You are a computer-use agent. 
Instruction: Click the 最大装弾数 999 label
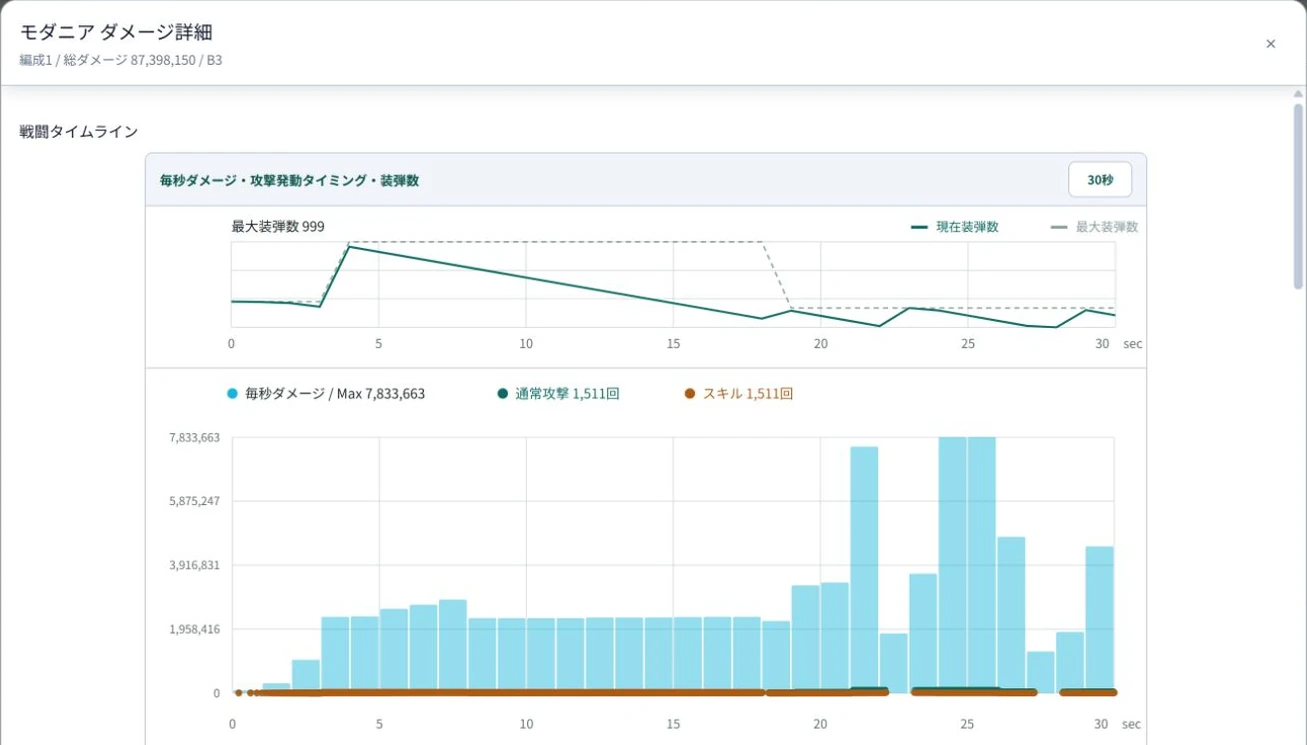[278, 227]
